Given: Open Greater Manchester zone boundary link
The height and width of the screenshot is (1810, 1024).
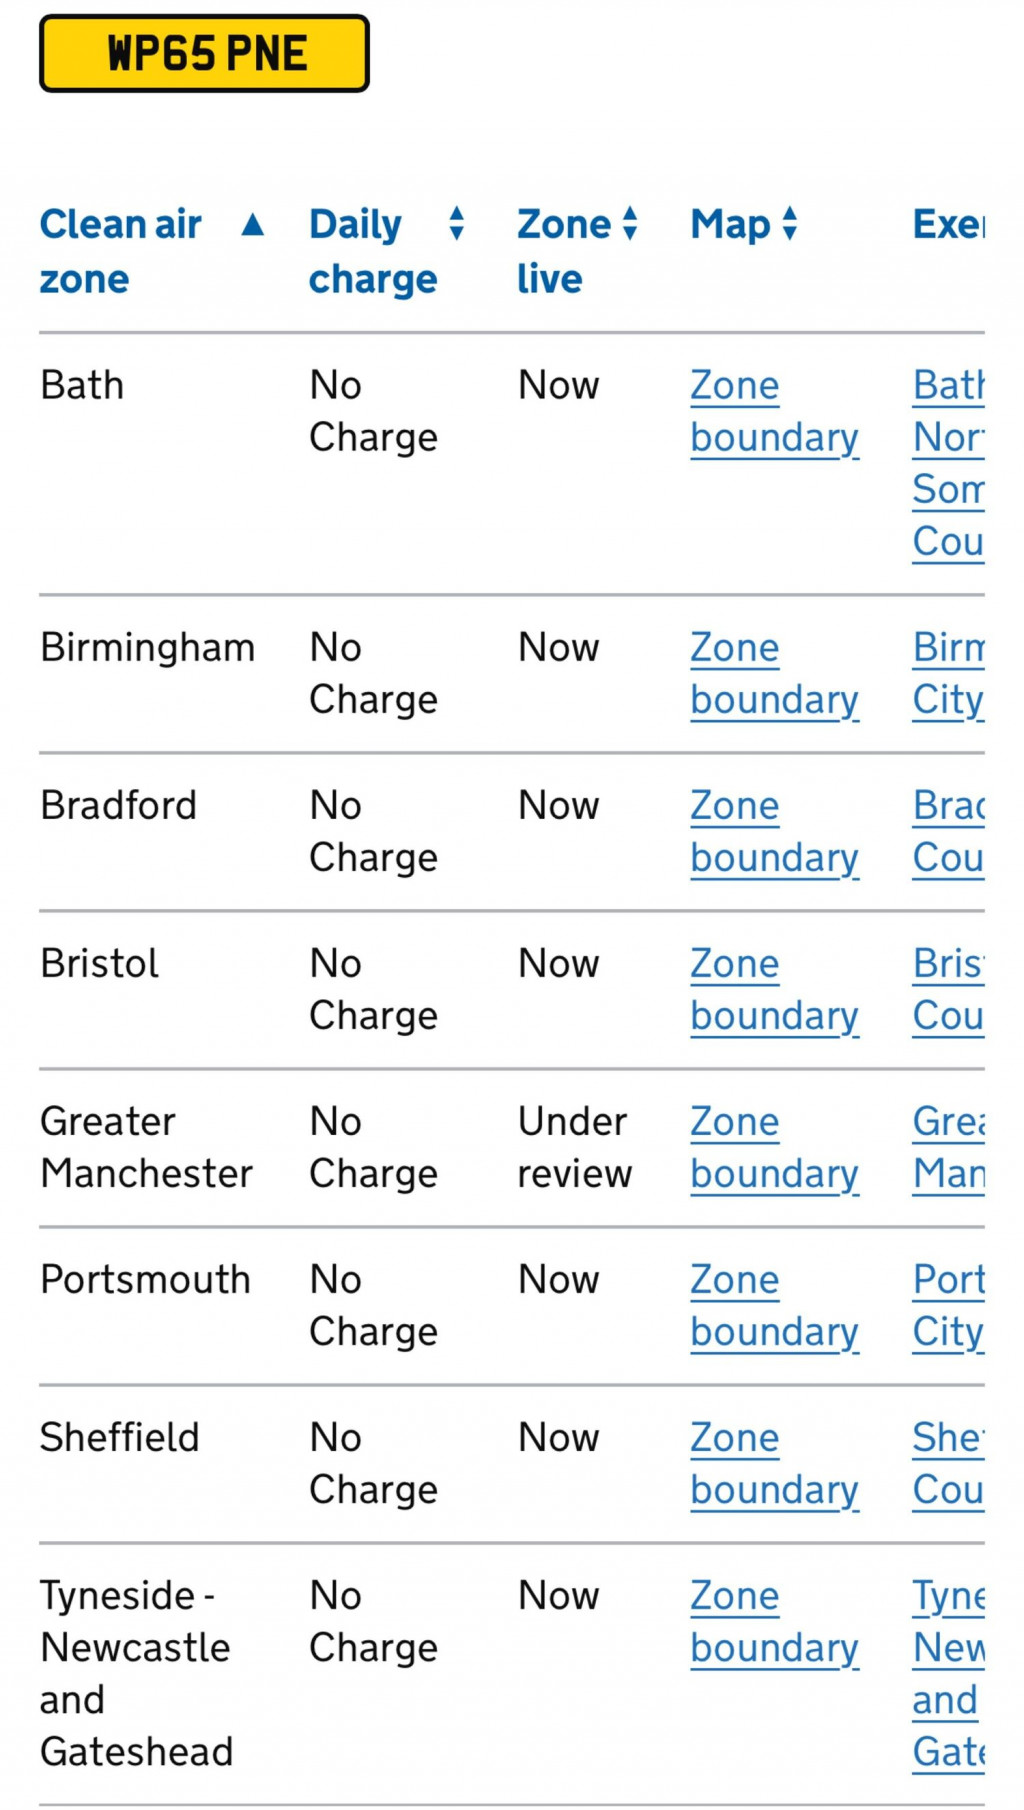Looking at the screenshot, I should pos(774,1148).
